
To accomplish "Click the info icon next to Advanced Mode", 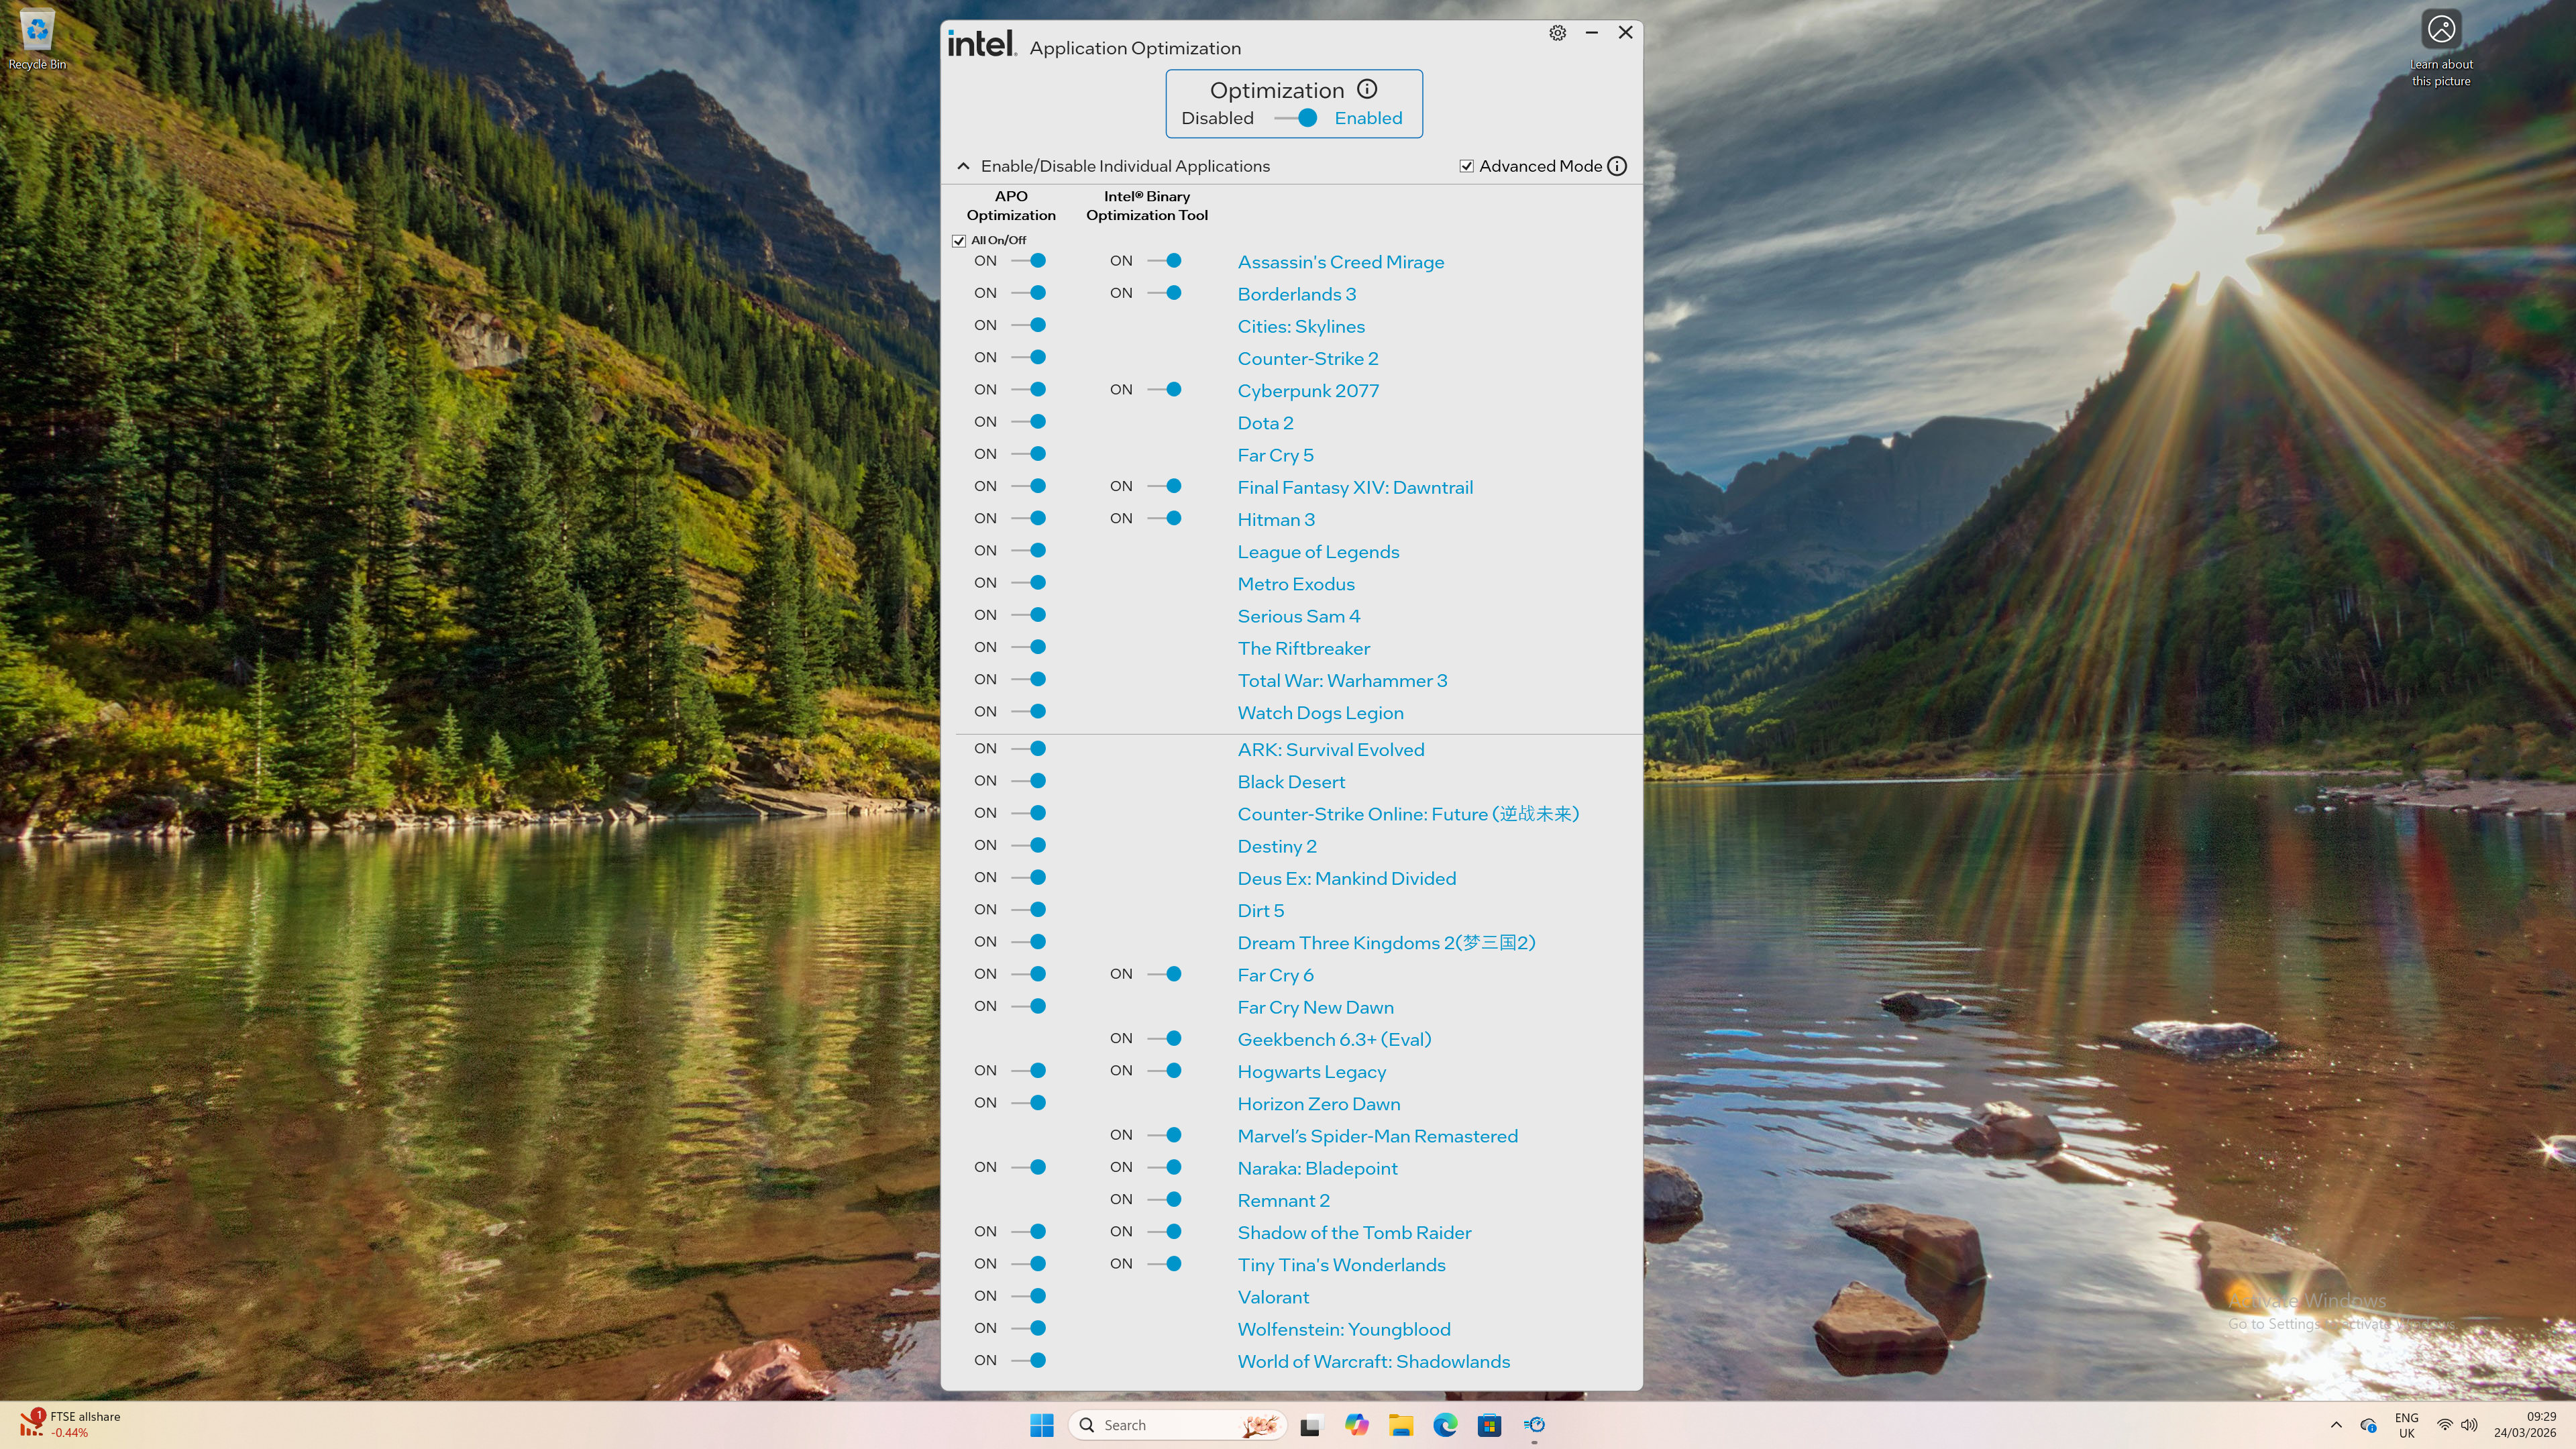I will (x=1617, y=166).
